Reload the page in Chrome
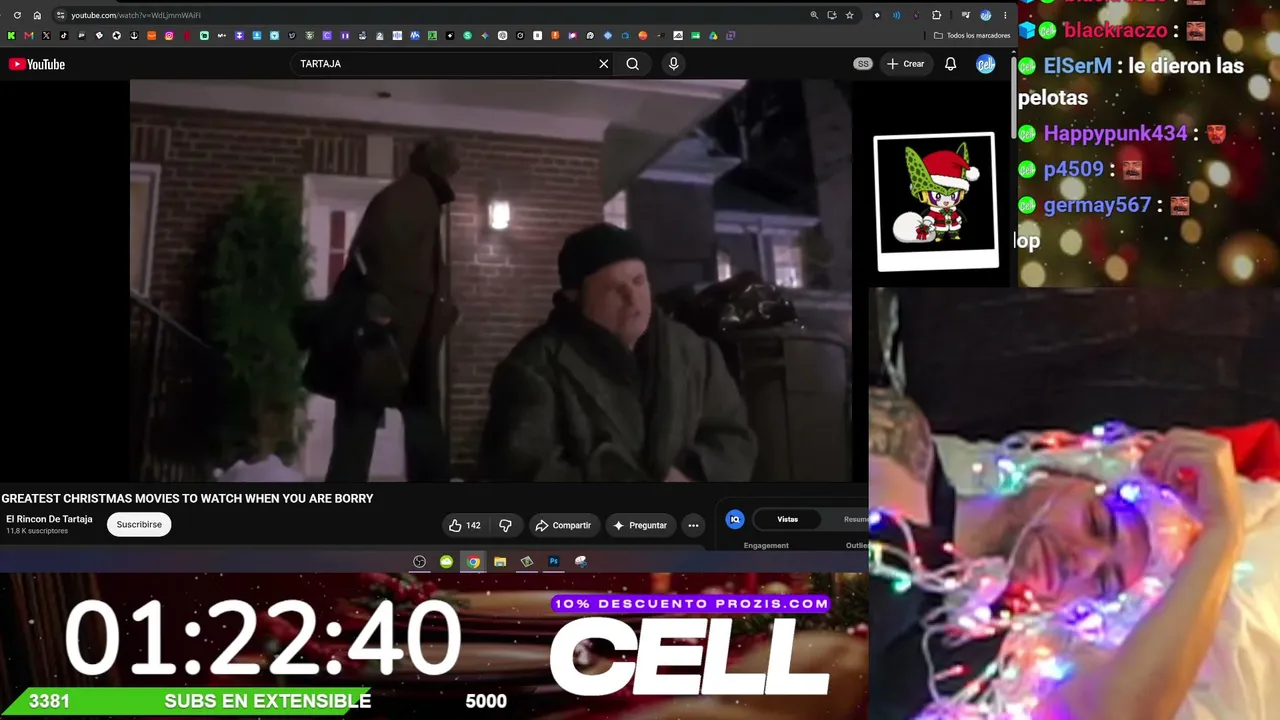 17,15
